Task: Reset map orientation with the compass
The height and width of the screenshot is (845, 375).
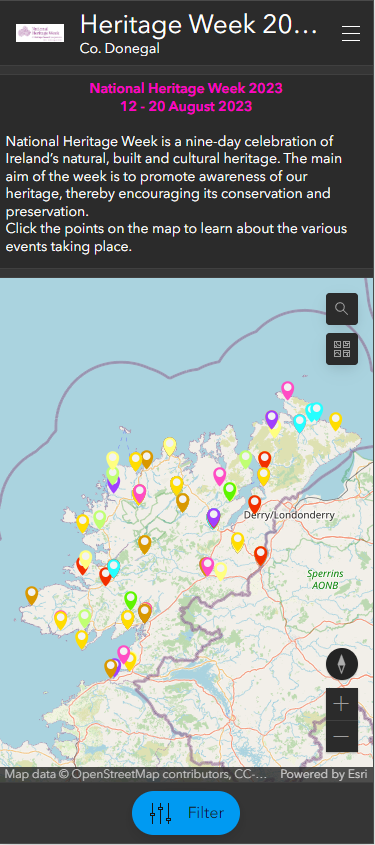Action: pyautogui.click(x=342, y=664)
